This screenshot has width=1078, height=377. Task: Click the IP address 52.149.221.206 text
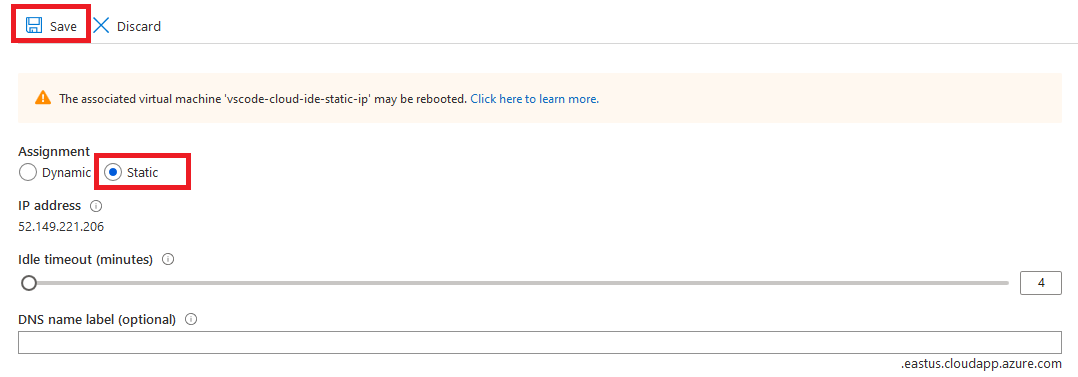(x=61, y=226)
